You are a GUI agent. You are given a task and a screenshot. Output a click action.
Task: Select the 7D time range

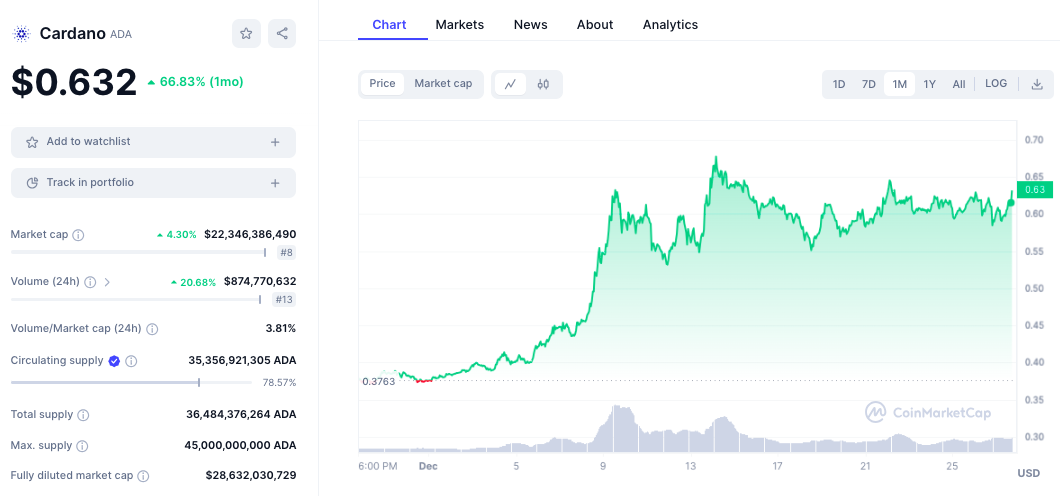[869, 84]
